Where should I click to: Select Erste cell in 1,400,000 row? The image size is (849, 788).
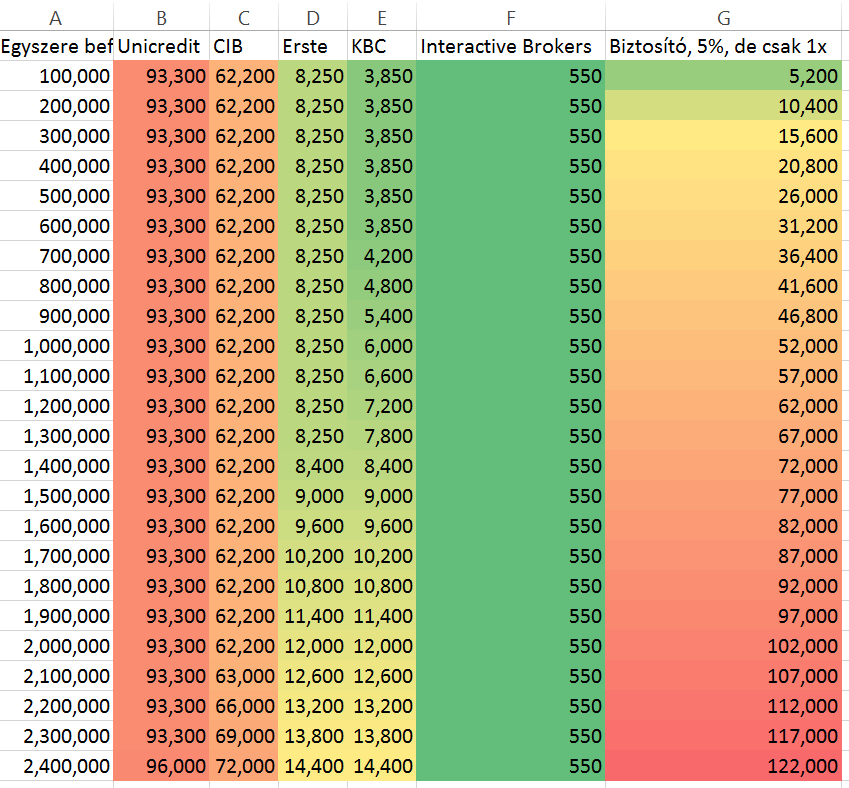coord(313,466)
